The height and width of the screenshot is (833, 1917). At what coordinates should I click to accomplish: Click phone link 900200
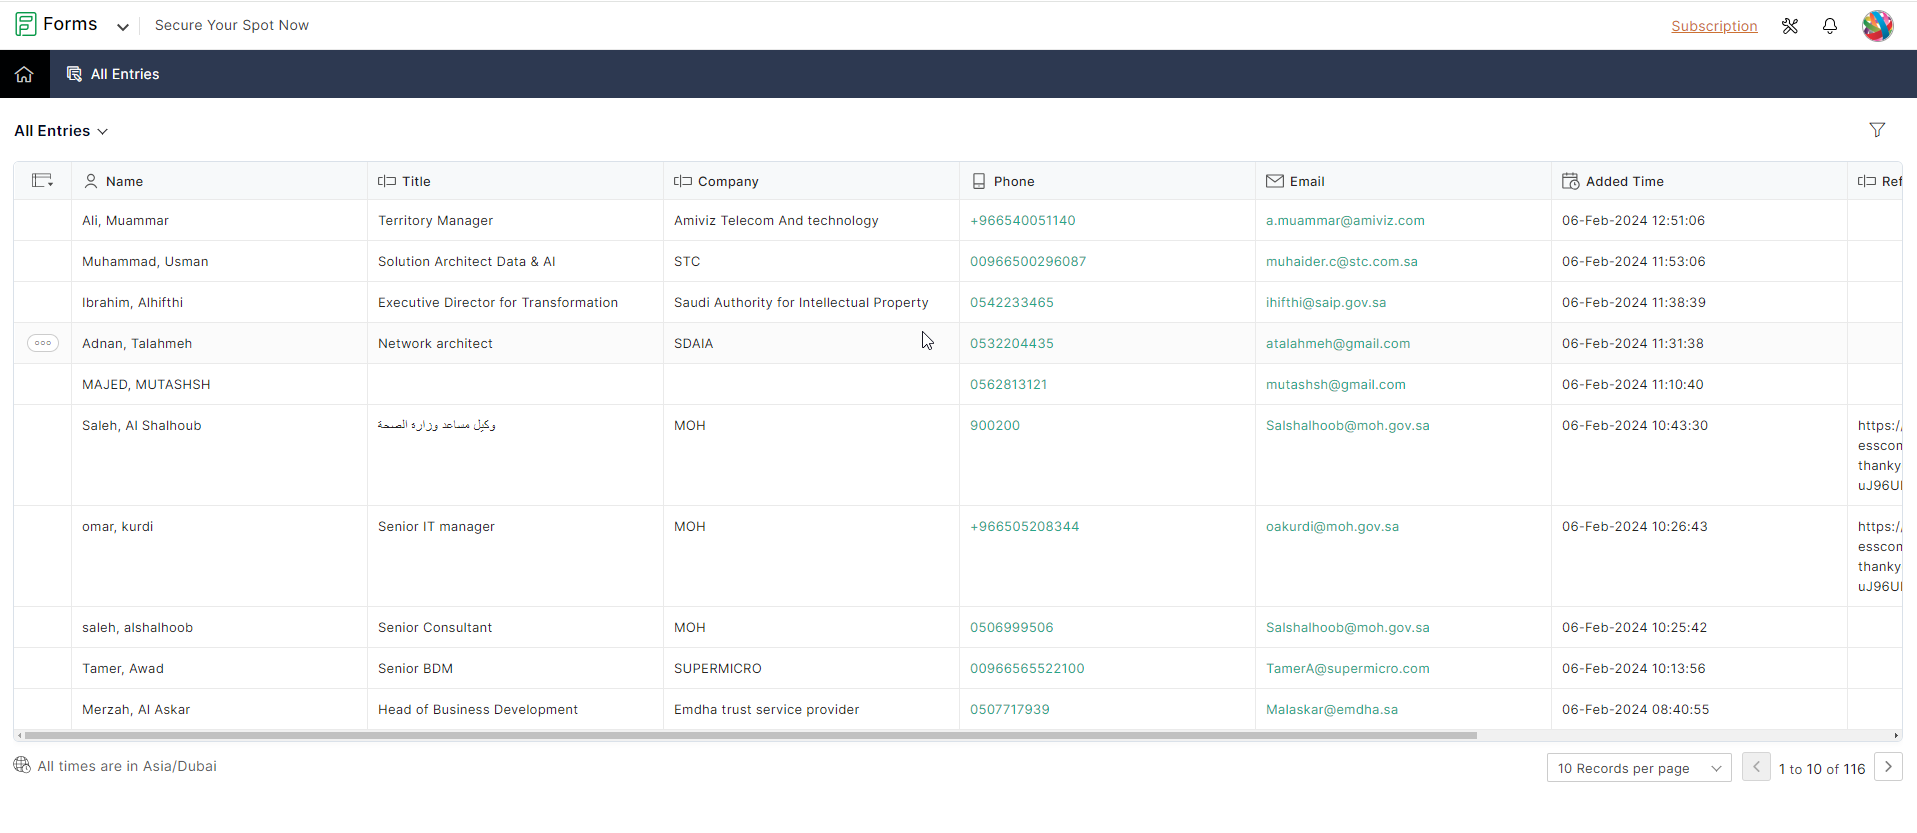(994, 425)
